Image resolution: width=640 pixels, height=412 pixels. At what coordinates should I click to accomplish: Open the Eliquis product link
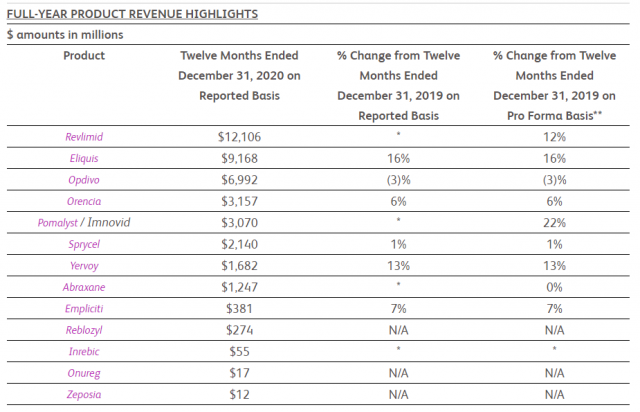[84, 157]
